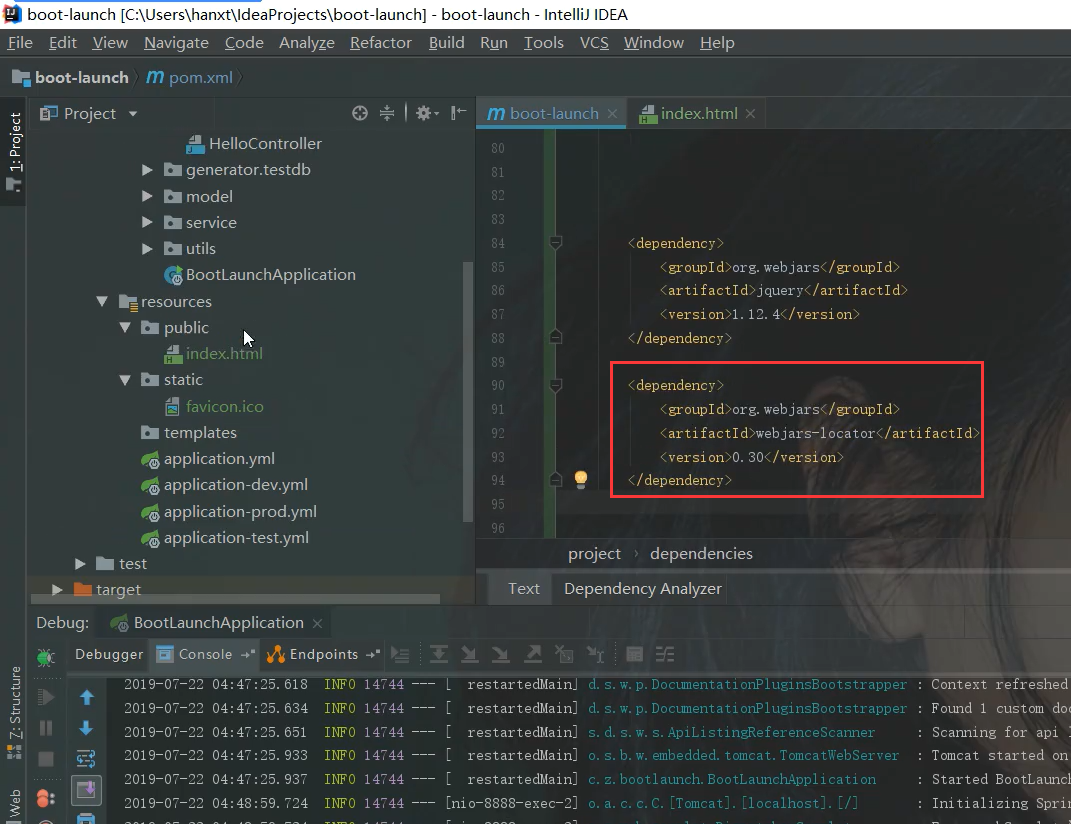Viewport: 1071px width, 824px height.
Task: Click the Run to Cursor debugger icon
Action: (596, 655)
